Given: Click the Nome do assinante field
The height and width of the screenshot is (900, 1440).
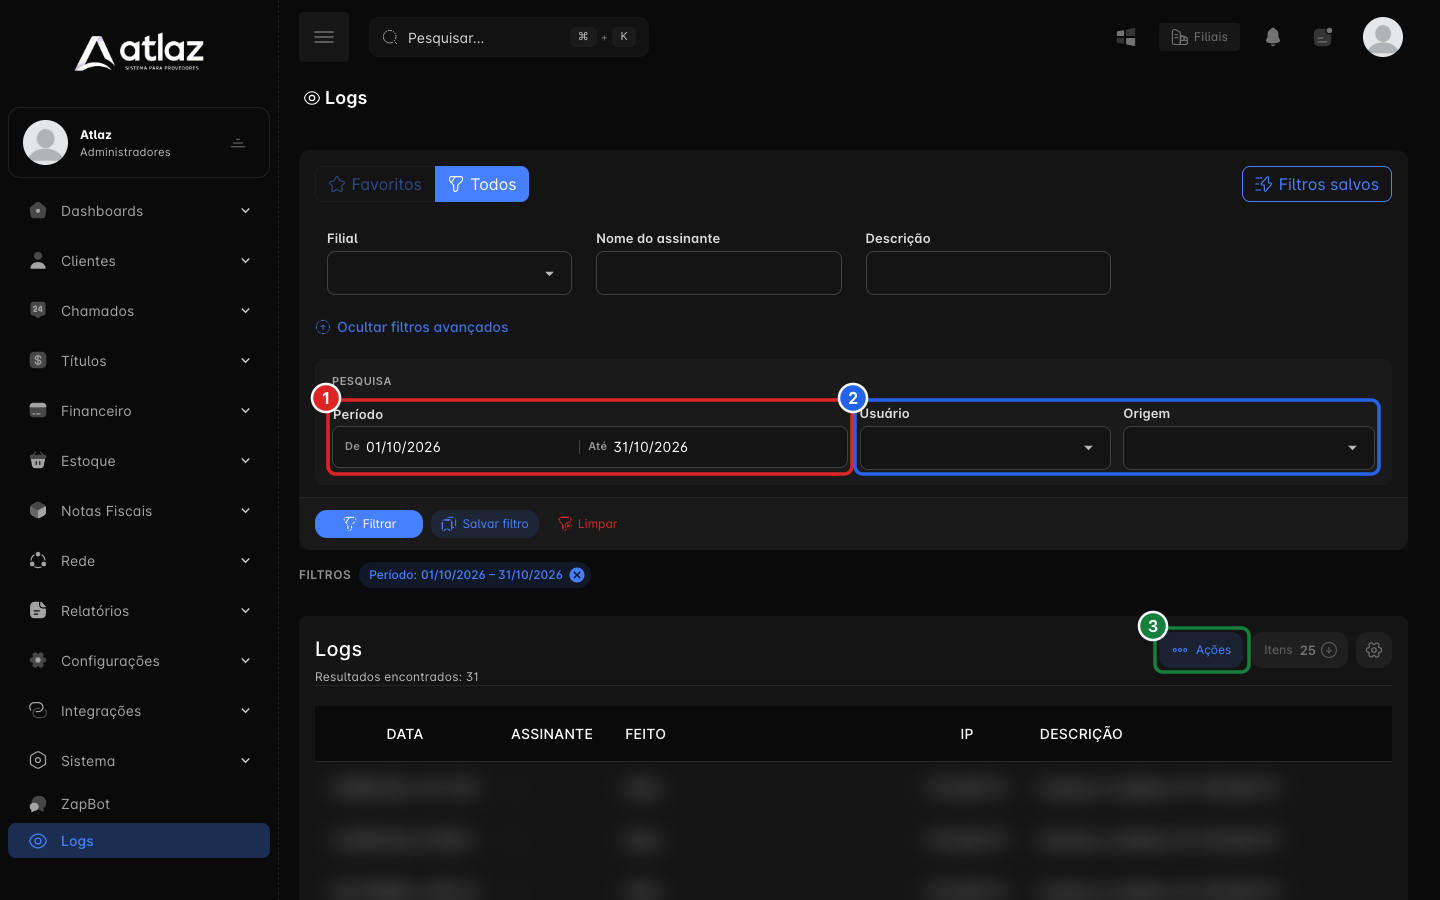Looking at the screenshot, I should 719,273.
